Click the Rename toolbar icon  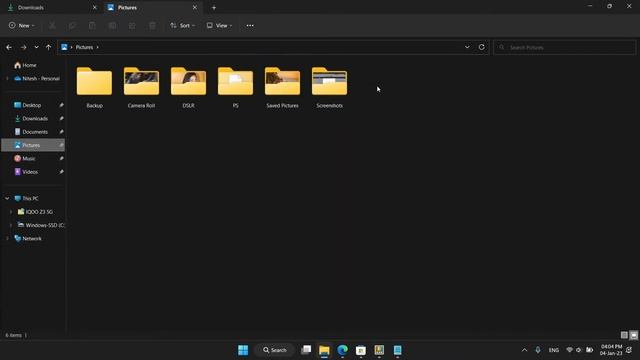click(112, 25)
